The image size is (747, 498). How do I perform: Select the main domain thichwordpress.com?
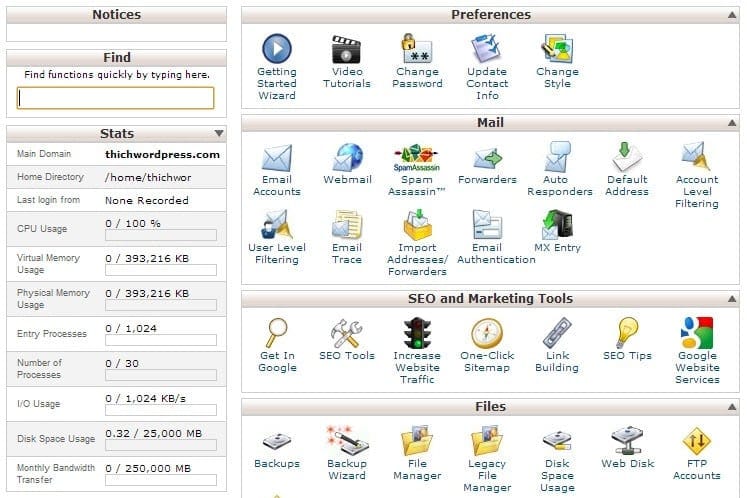162,154
